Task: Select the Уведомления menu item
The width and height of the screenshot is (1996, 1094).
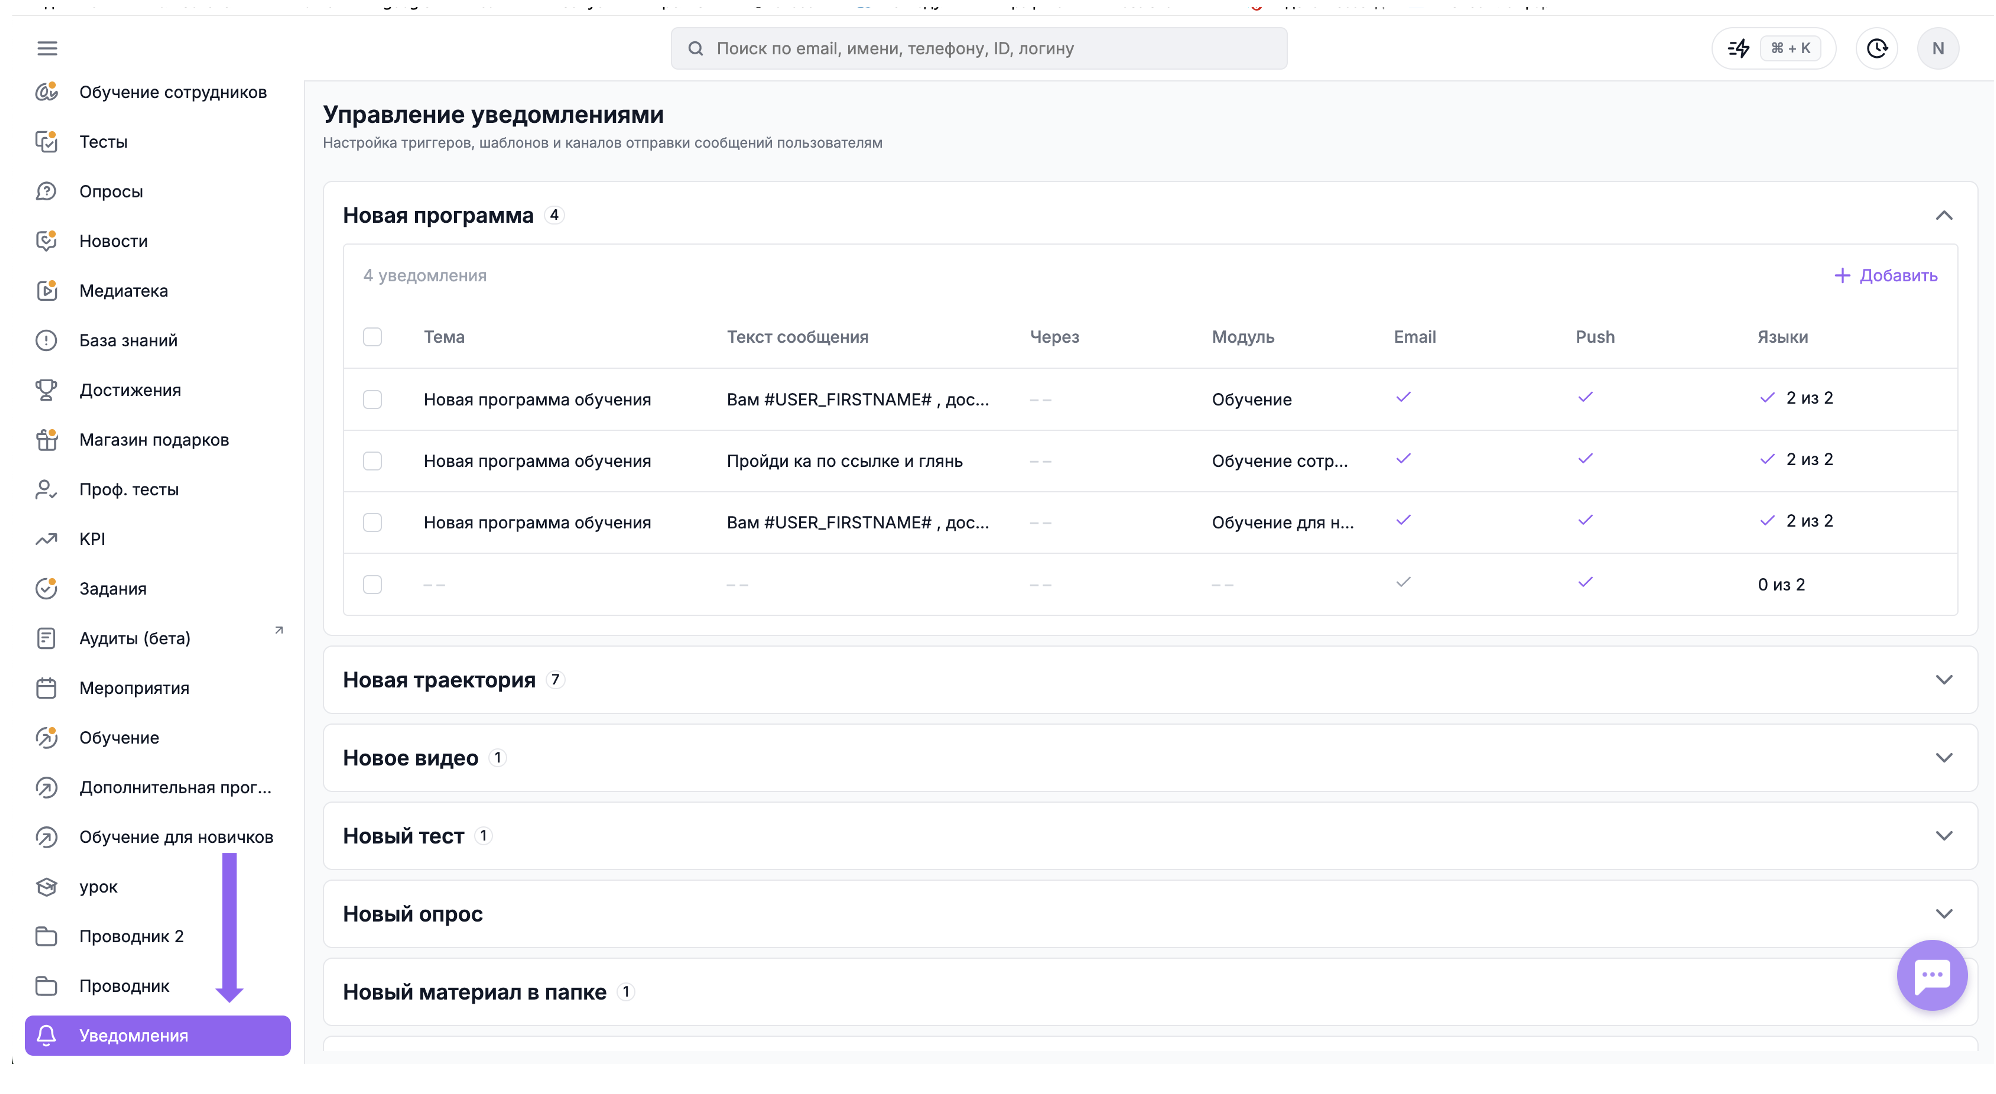Action: point(158,1036)
